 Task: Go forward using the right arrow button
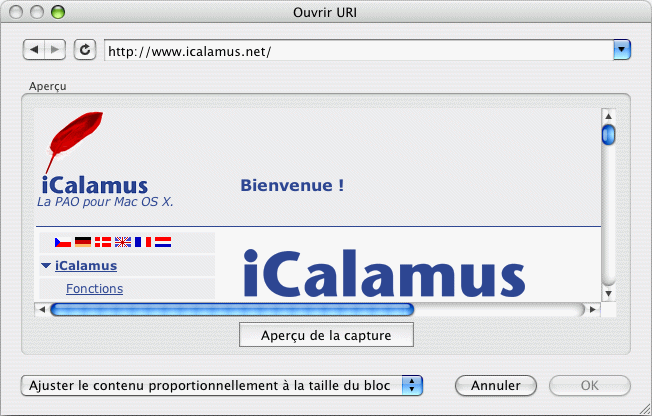55,50
